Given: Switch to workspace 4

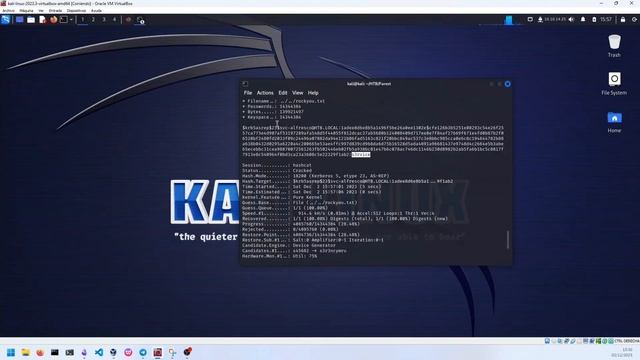Looking at the screenshot, I should point(114,20).
